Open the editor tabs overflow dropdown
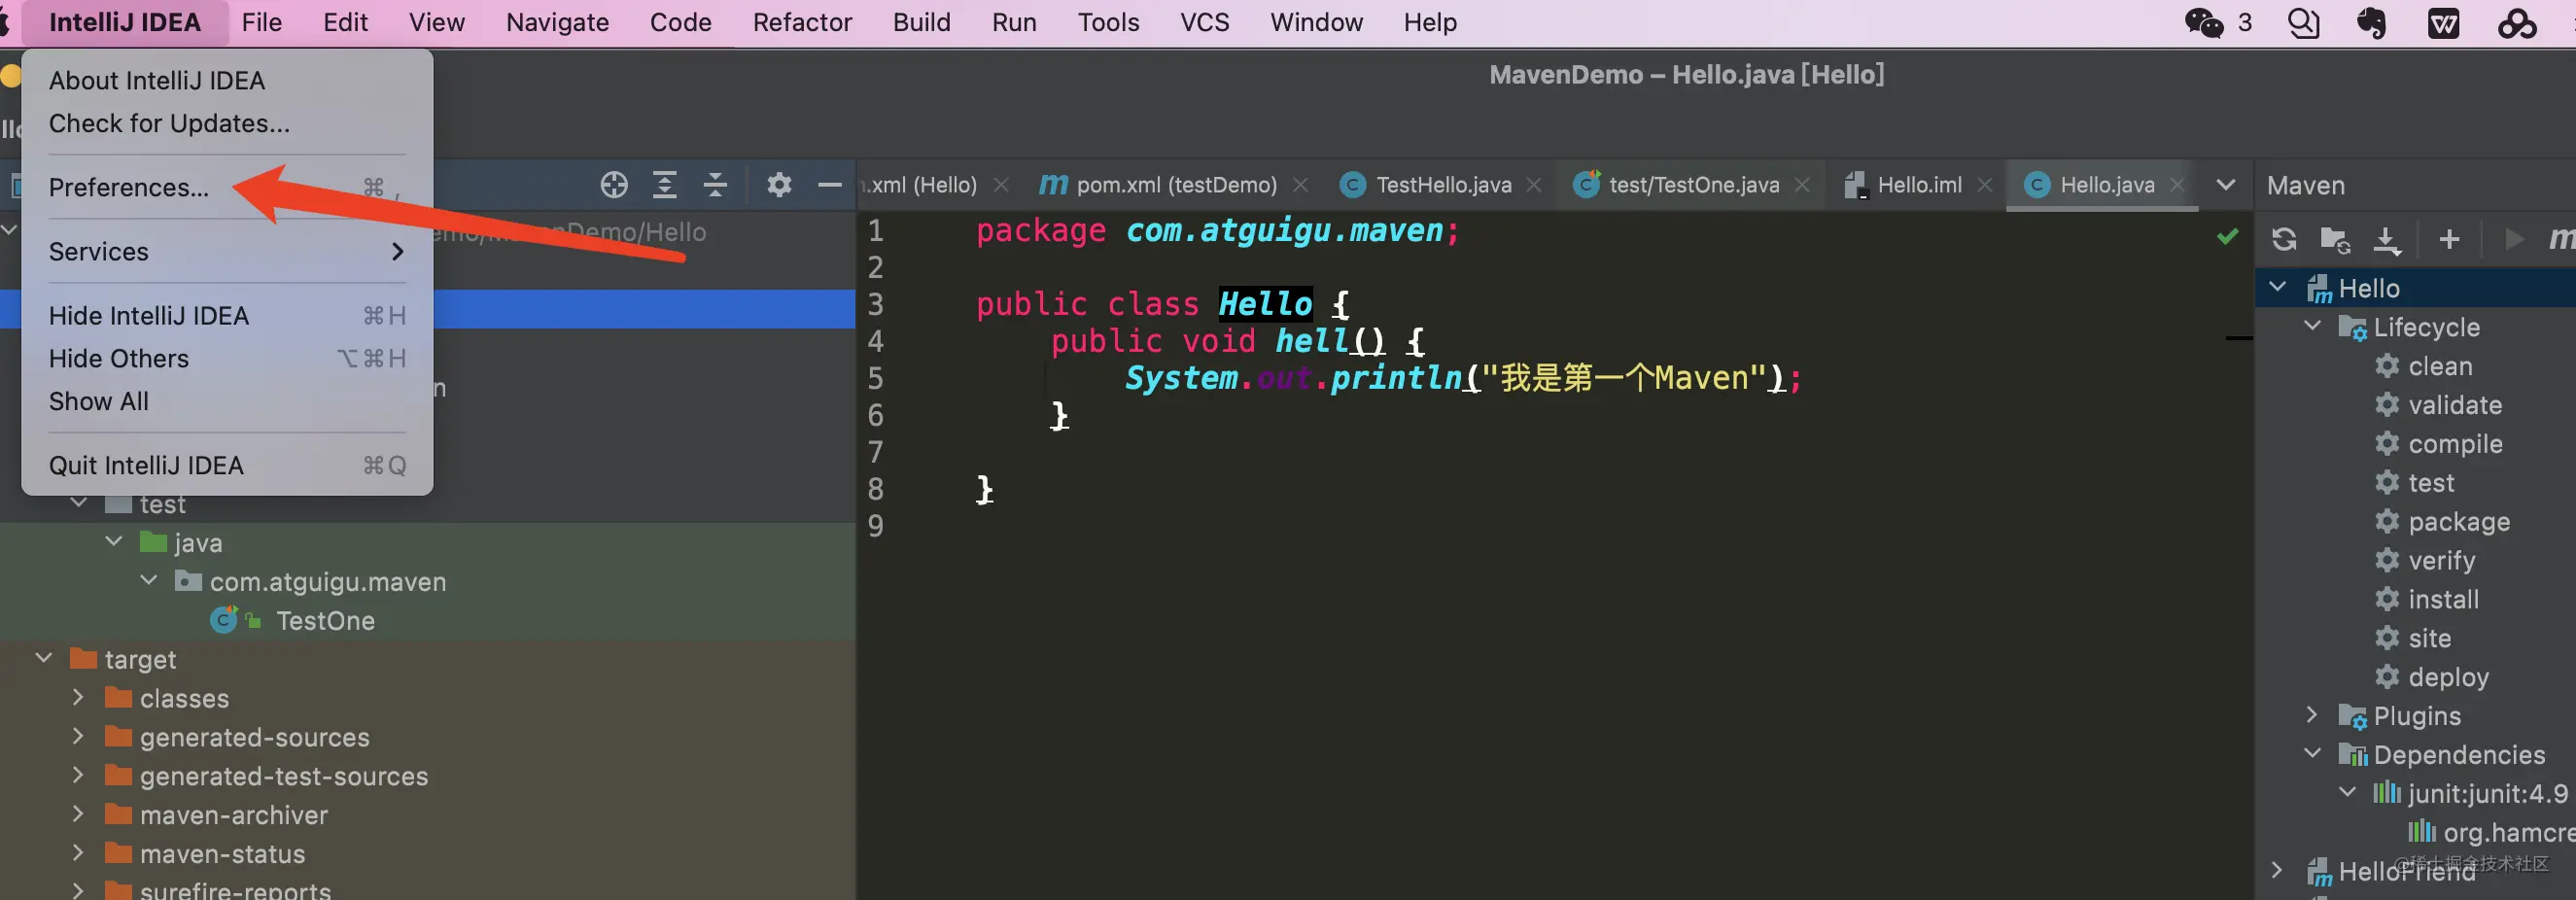 tap(2225, 185)
